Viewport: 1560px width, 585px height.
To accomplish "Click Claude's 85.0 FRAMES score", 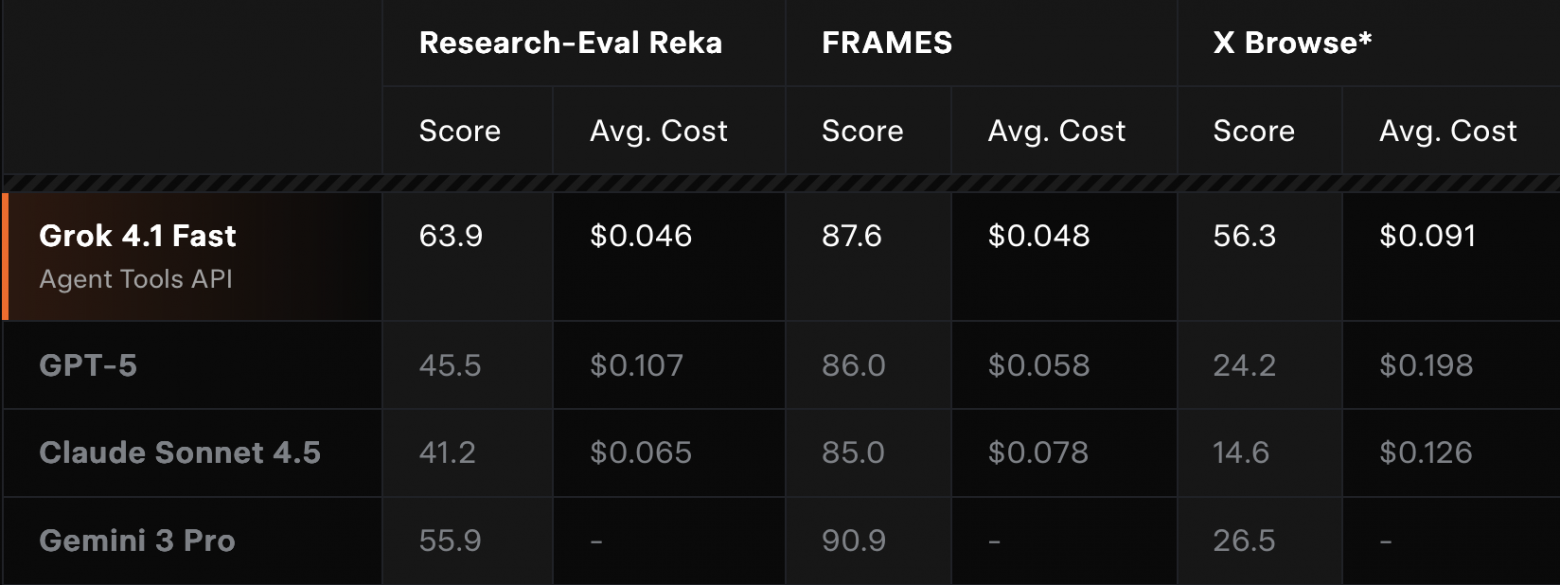I will pos(853,453).
